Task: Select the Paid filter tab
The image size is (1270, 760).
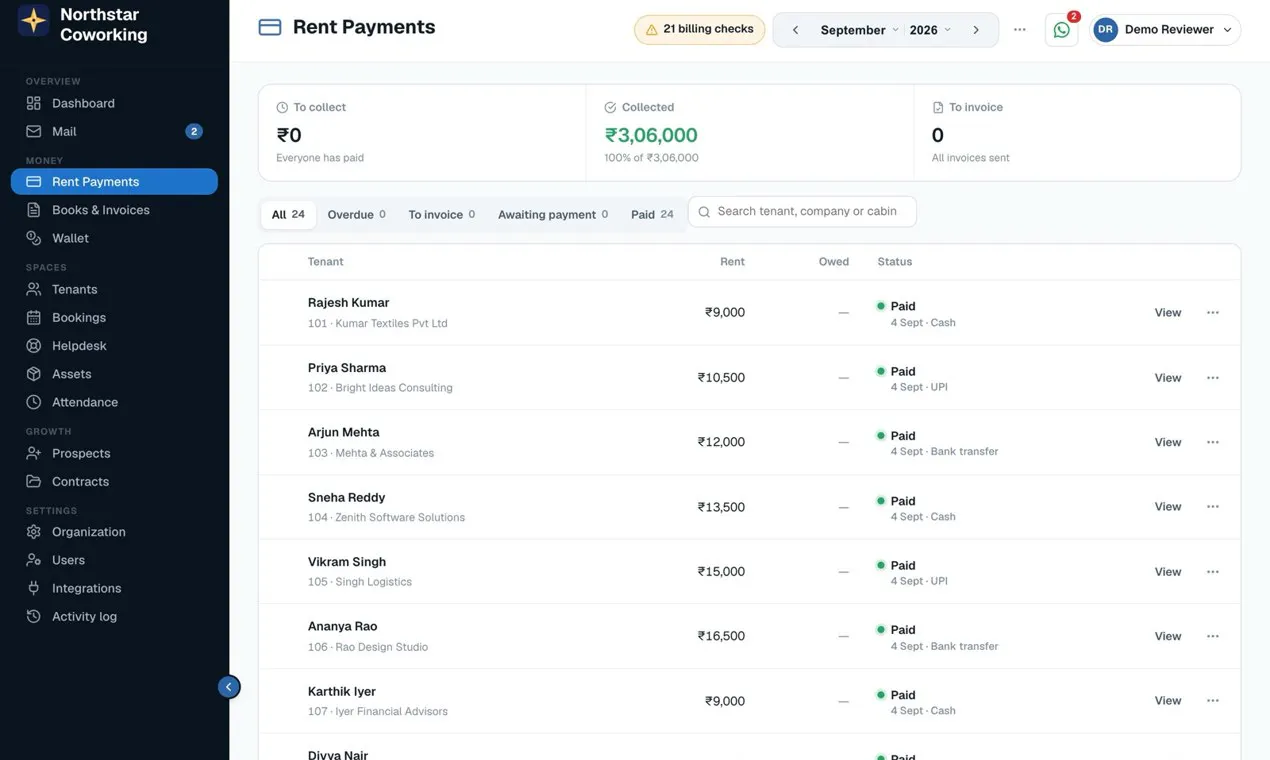Action: click(x=652, y=215)
